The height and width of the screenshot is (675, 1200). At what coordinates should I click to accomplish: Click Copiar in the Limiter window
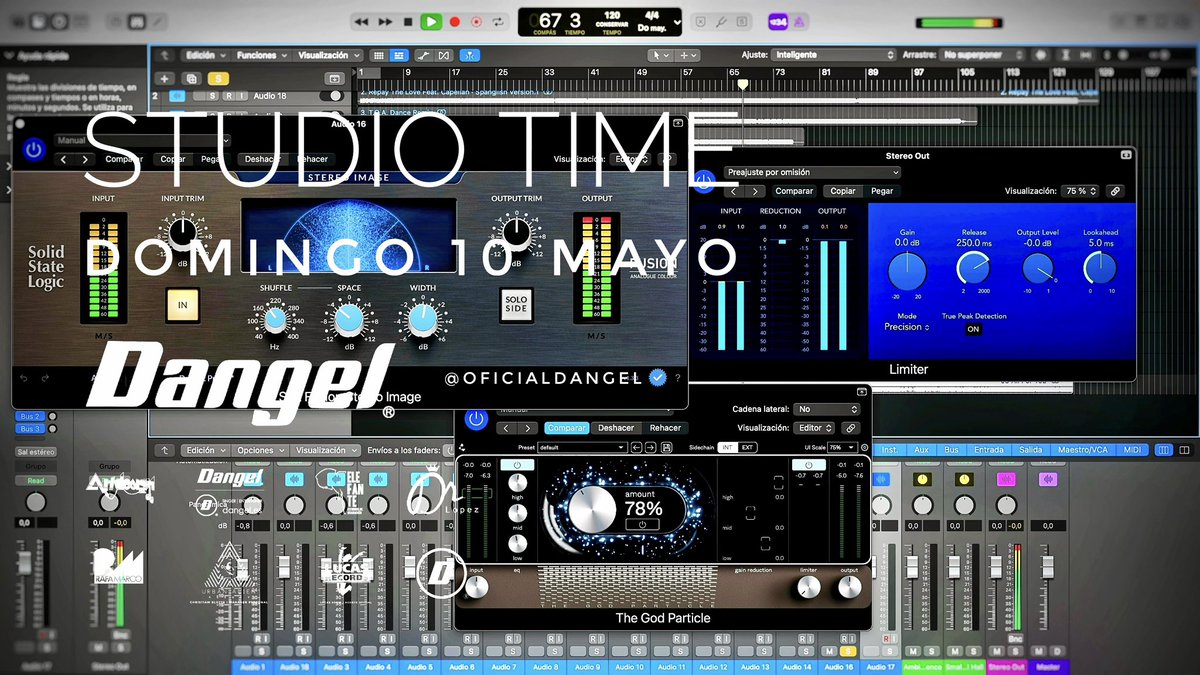point(843,191)
